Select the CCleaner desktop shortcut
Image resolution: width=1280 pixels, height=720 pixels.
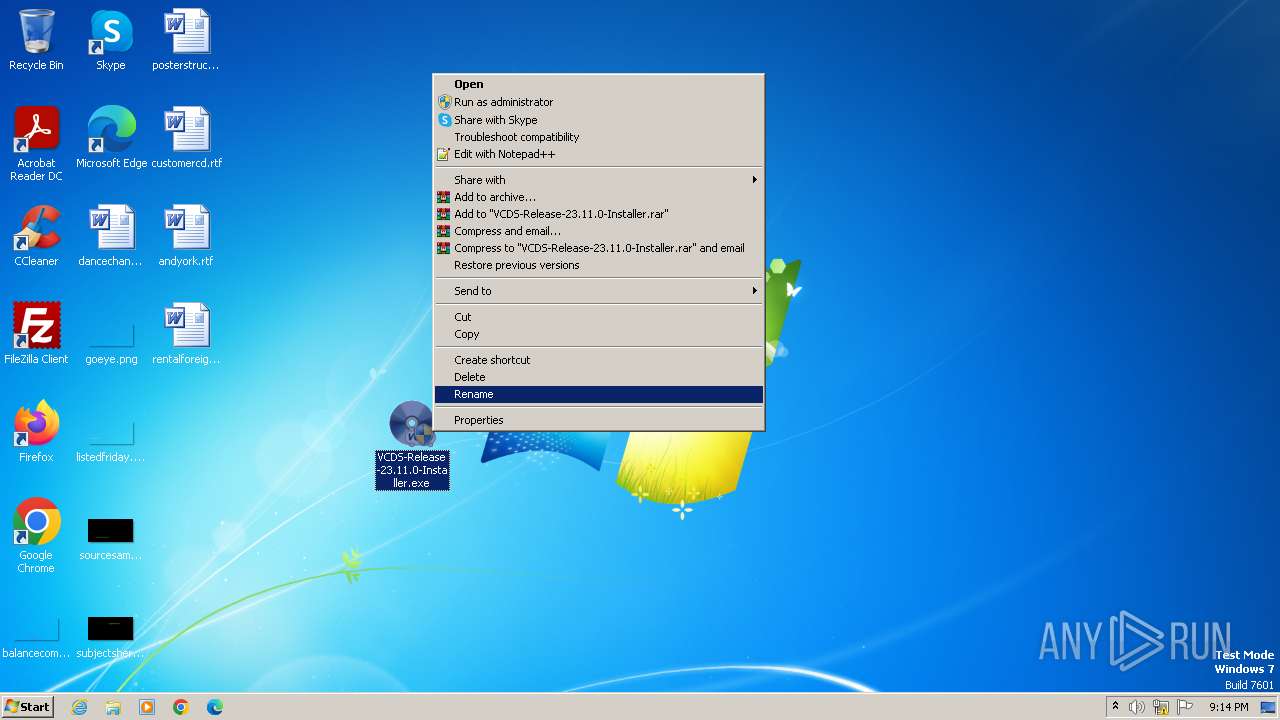36,236
